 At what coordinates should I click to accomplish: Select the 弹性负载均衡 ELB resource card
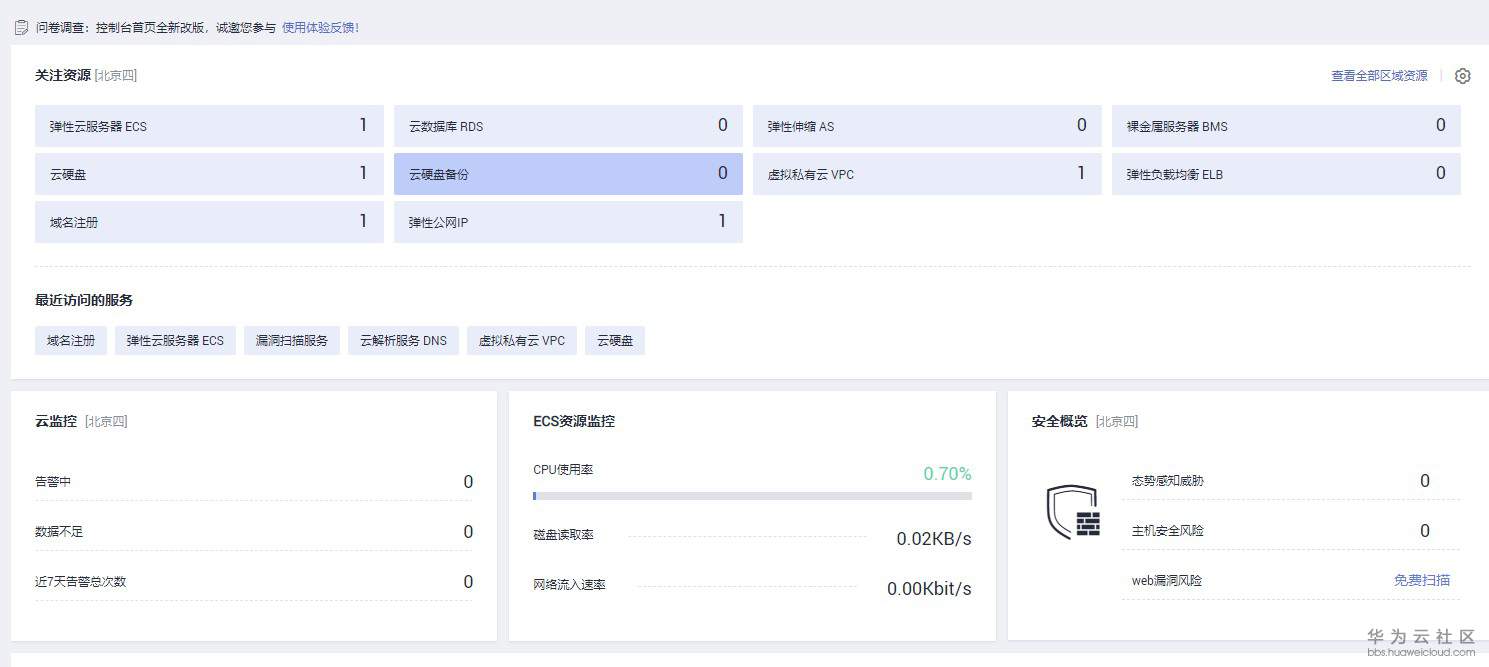point(1286,174)
